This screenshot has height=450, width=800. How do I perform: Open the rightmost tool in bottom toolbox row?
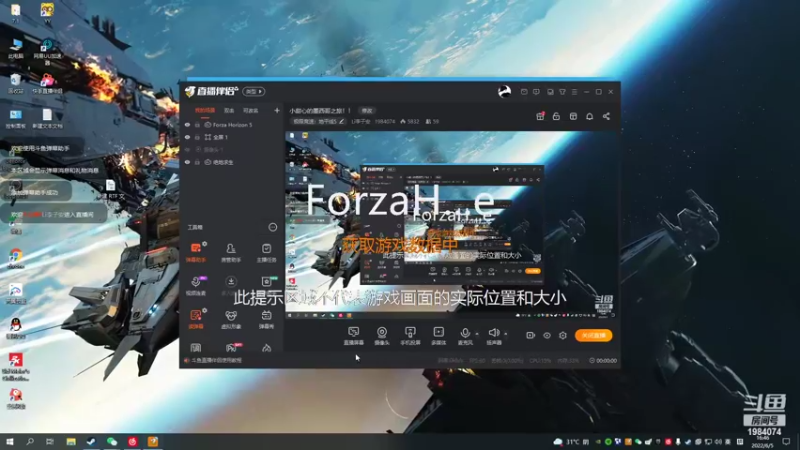coord(266,348)
